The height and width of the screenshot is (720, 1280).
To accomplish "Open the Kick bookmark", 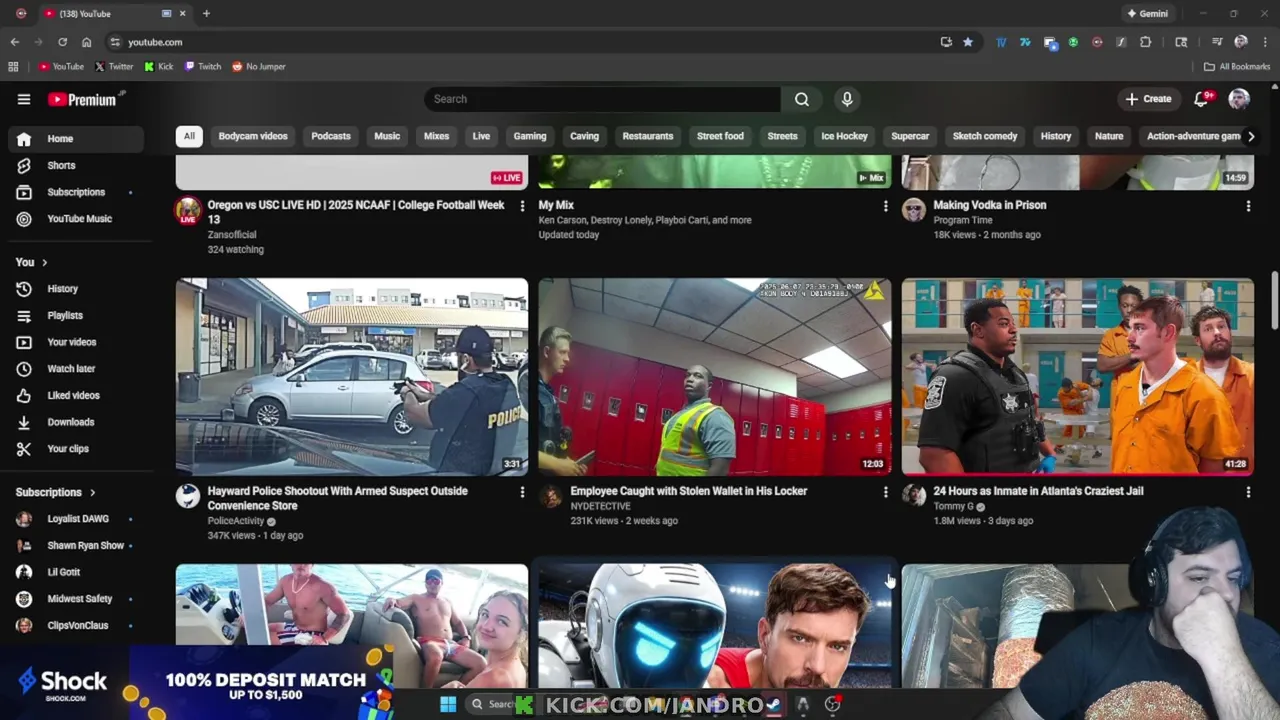I will [x=159, y=66].
